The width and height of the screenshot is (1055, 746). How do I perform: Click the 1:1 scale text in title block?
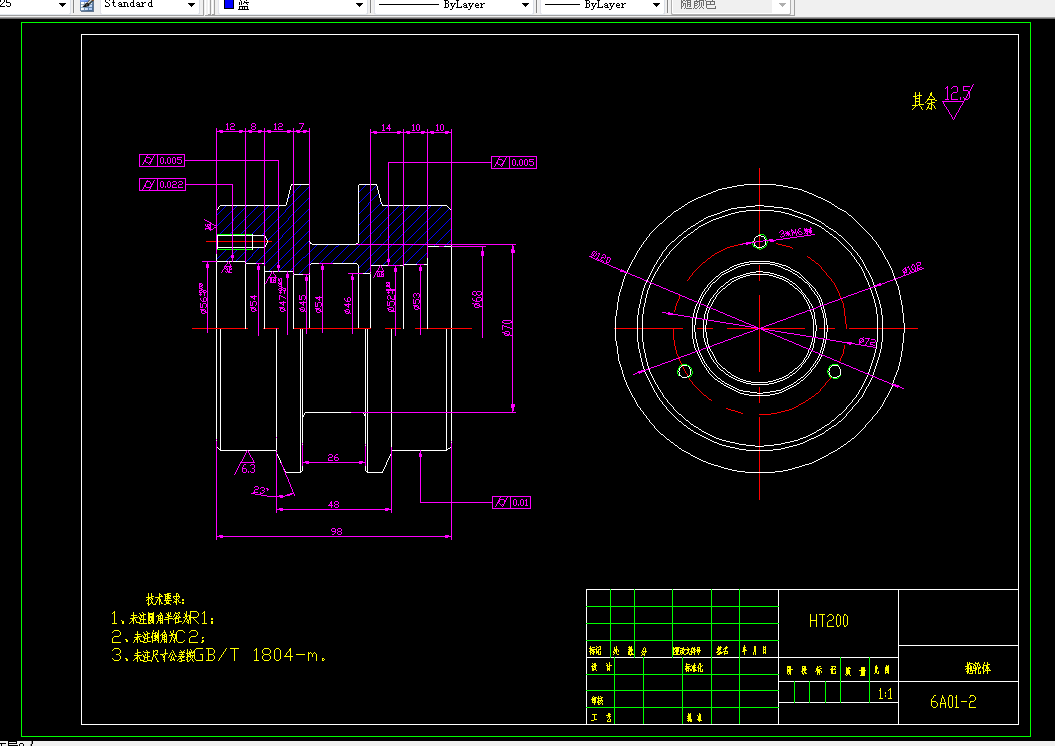(x=885, y=694)
